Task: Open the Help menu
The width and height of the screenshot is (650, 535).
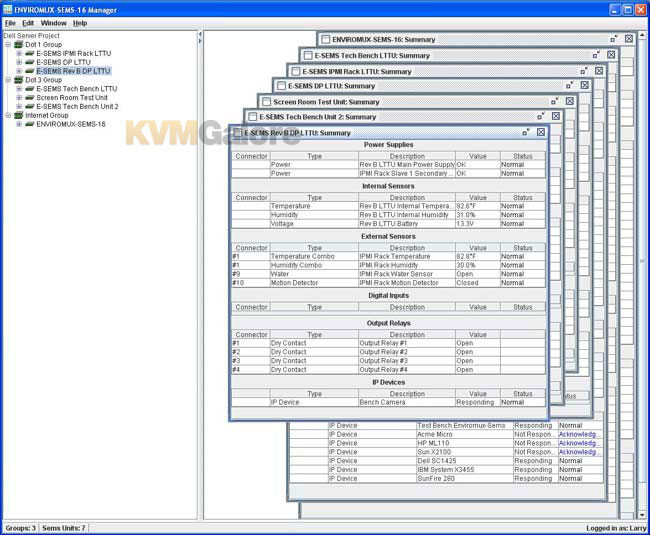Action: [x=80, y=23]
